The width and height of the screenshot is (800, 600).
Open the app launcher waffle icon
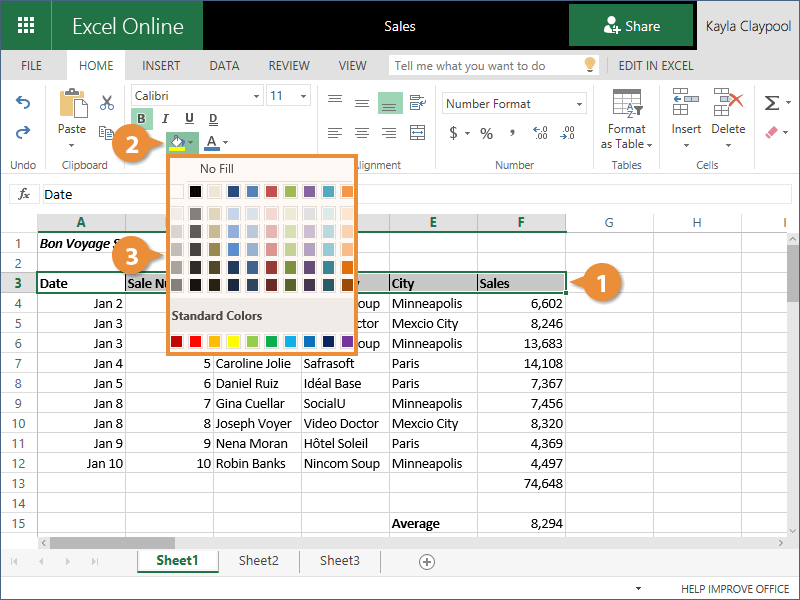26,26
